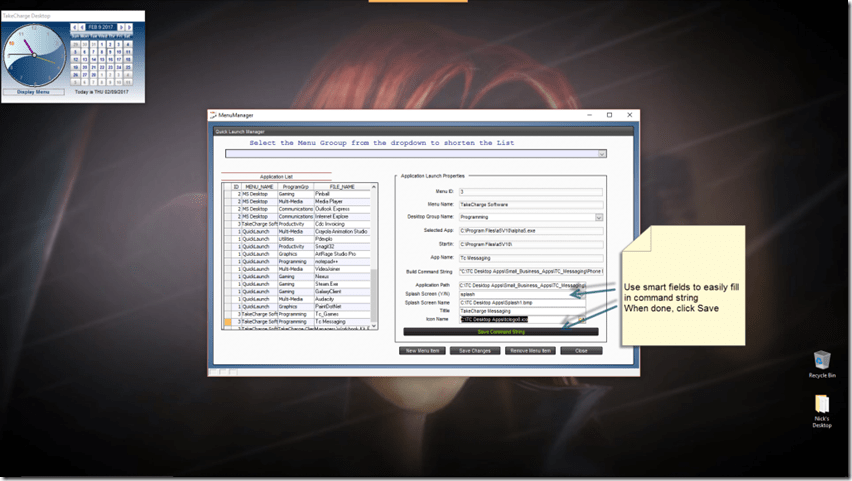Click Remove Menu Item button
This screenshot has width=852, height=481.
pos(528,351)
